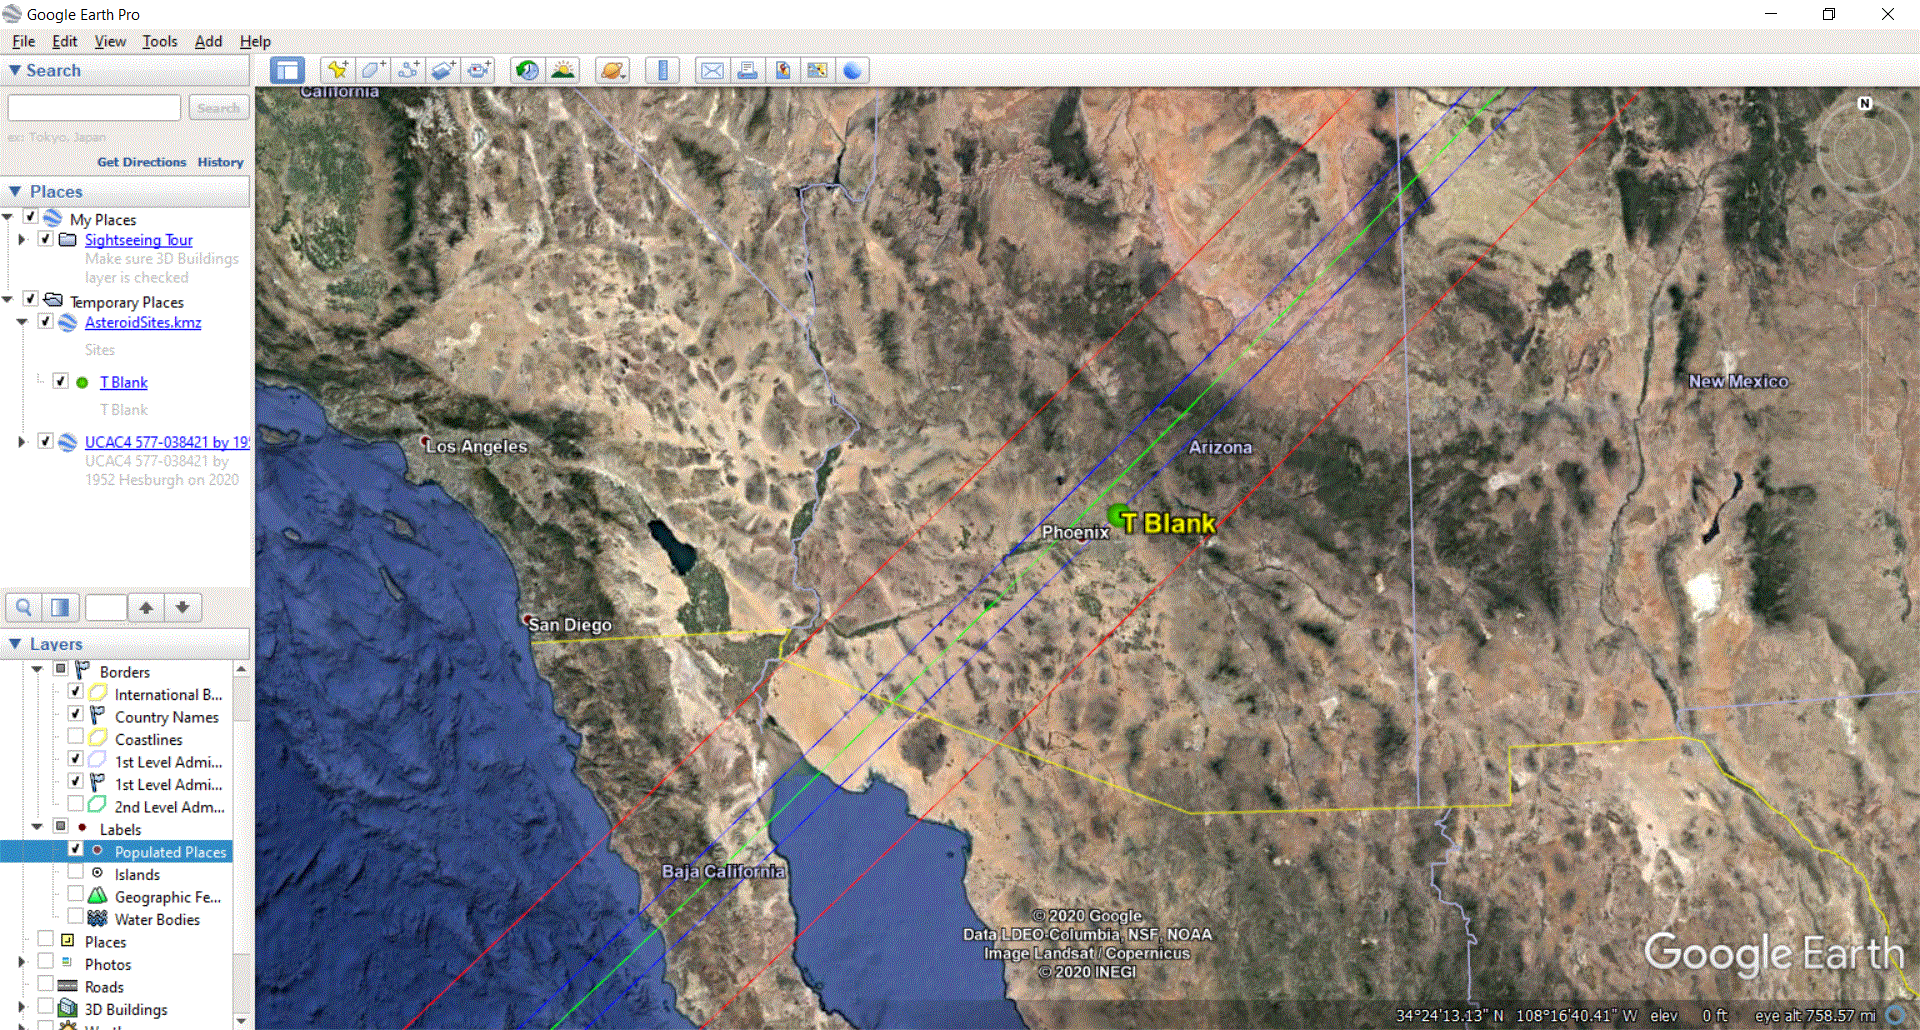This screenshot has width=1920, height=1030.
Task: Click the Sightseeing Tour folder icon
Action: click(67, 240)
